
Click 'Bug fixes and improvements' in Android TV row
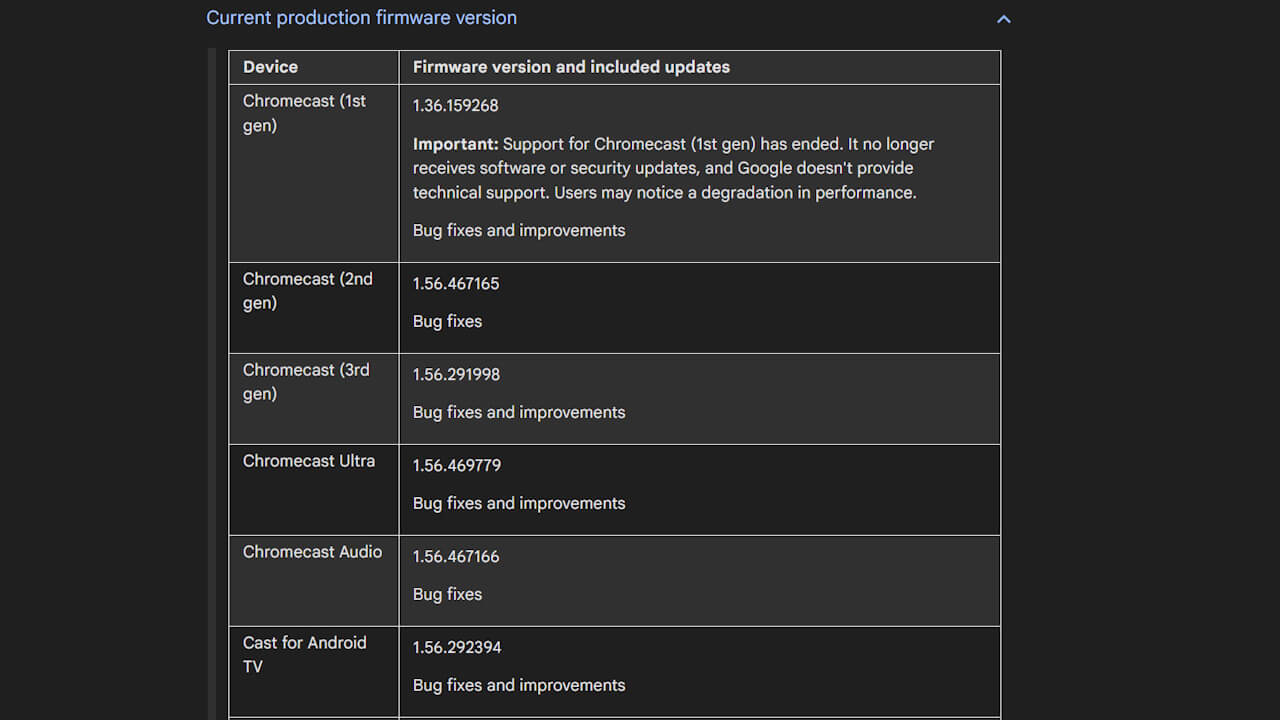(x=519, y=685)
